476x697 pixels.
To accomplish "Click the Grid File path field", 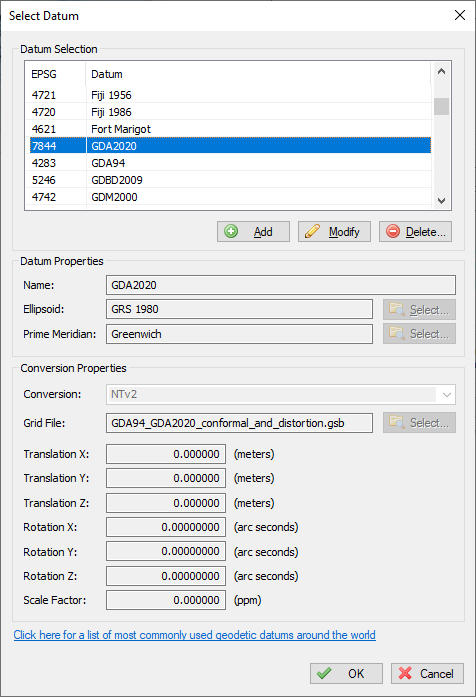I will [239, 423].
